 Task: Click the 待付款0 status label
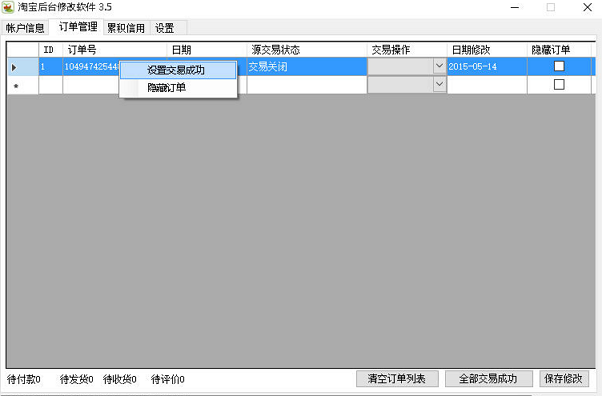(x=24, y=379)
